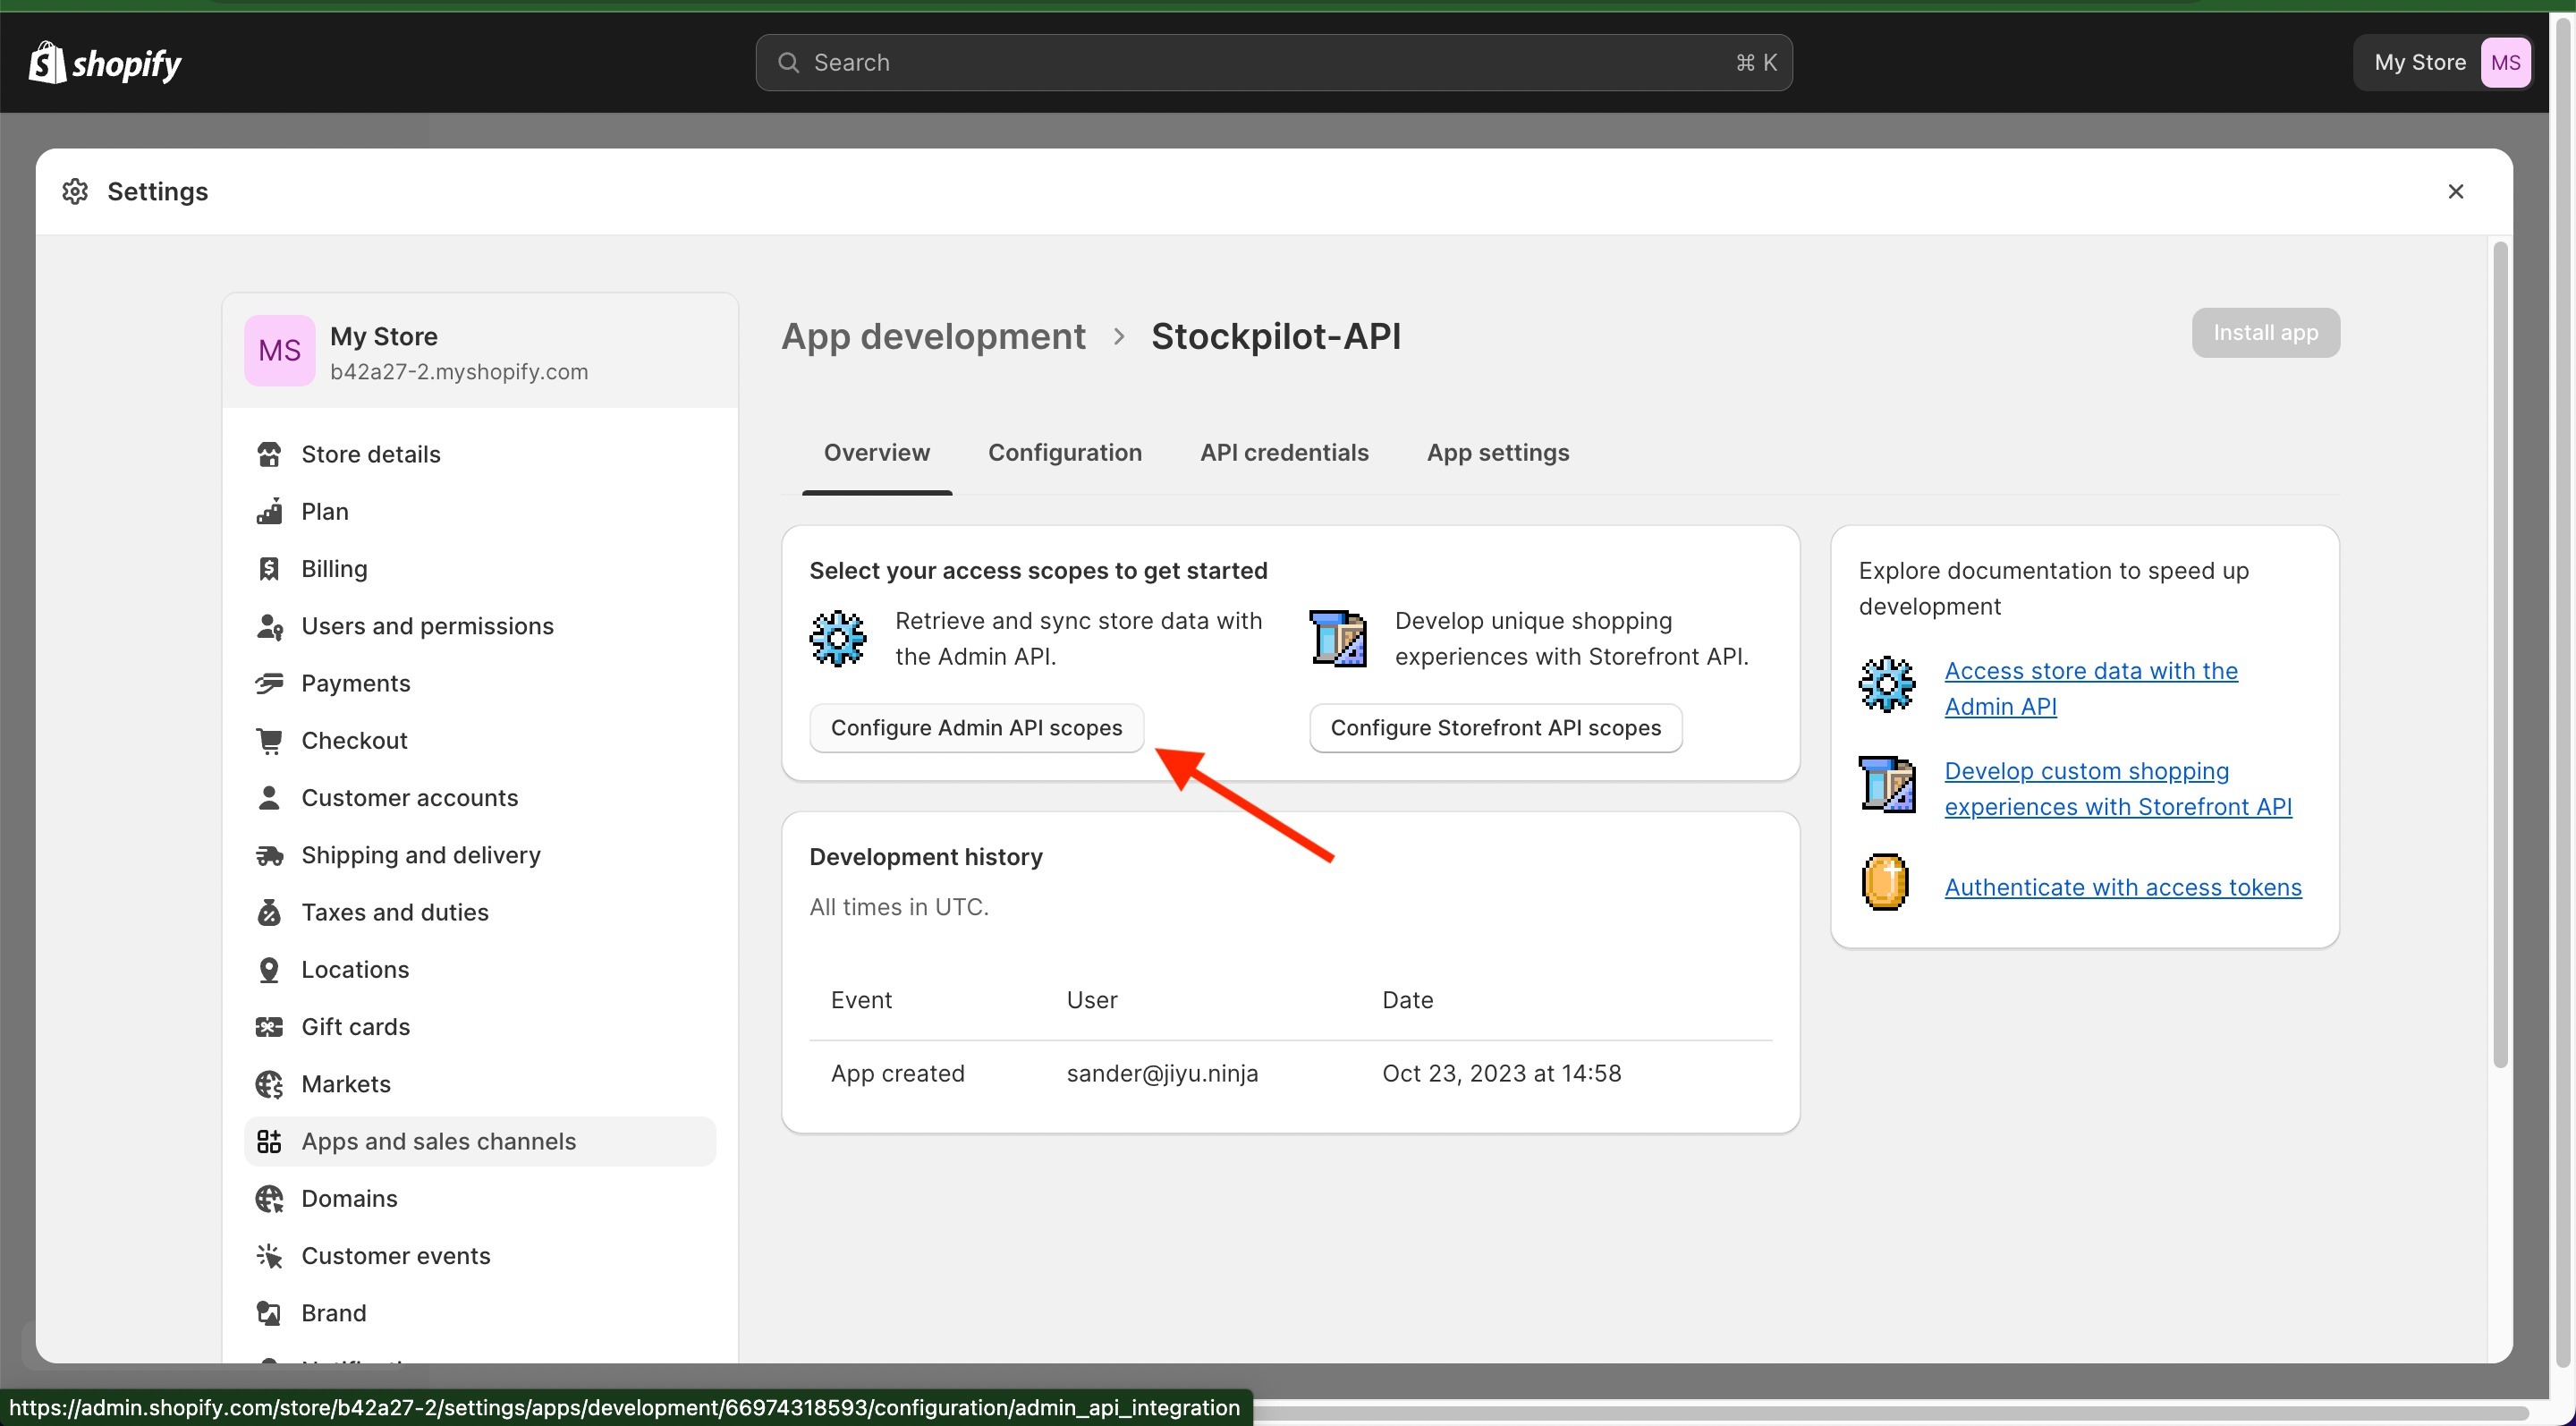The width and height of the screenshot is (2576, 1426).
Task: Open Develop custom shopping experiences link
Action: (2118, 788)
